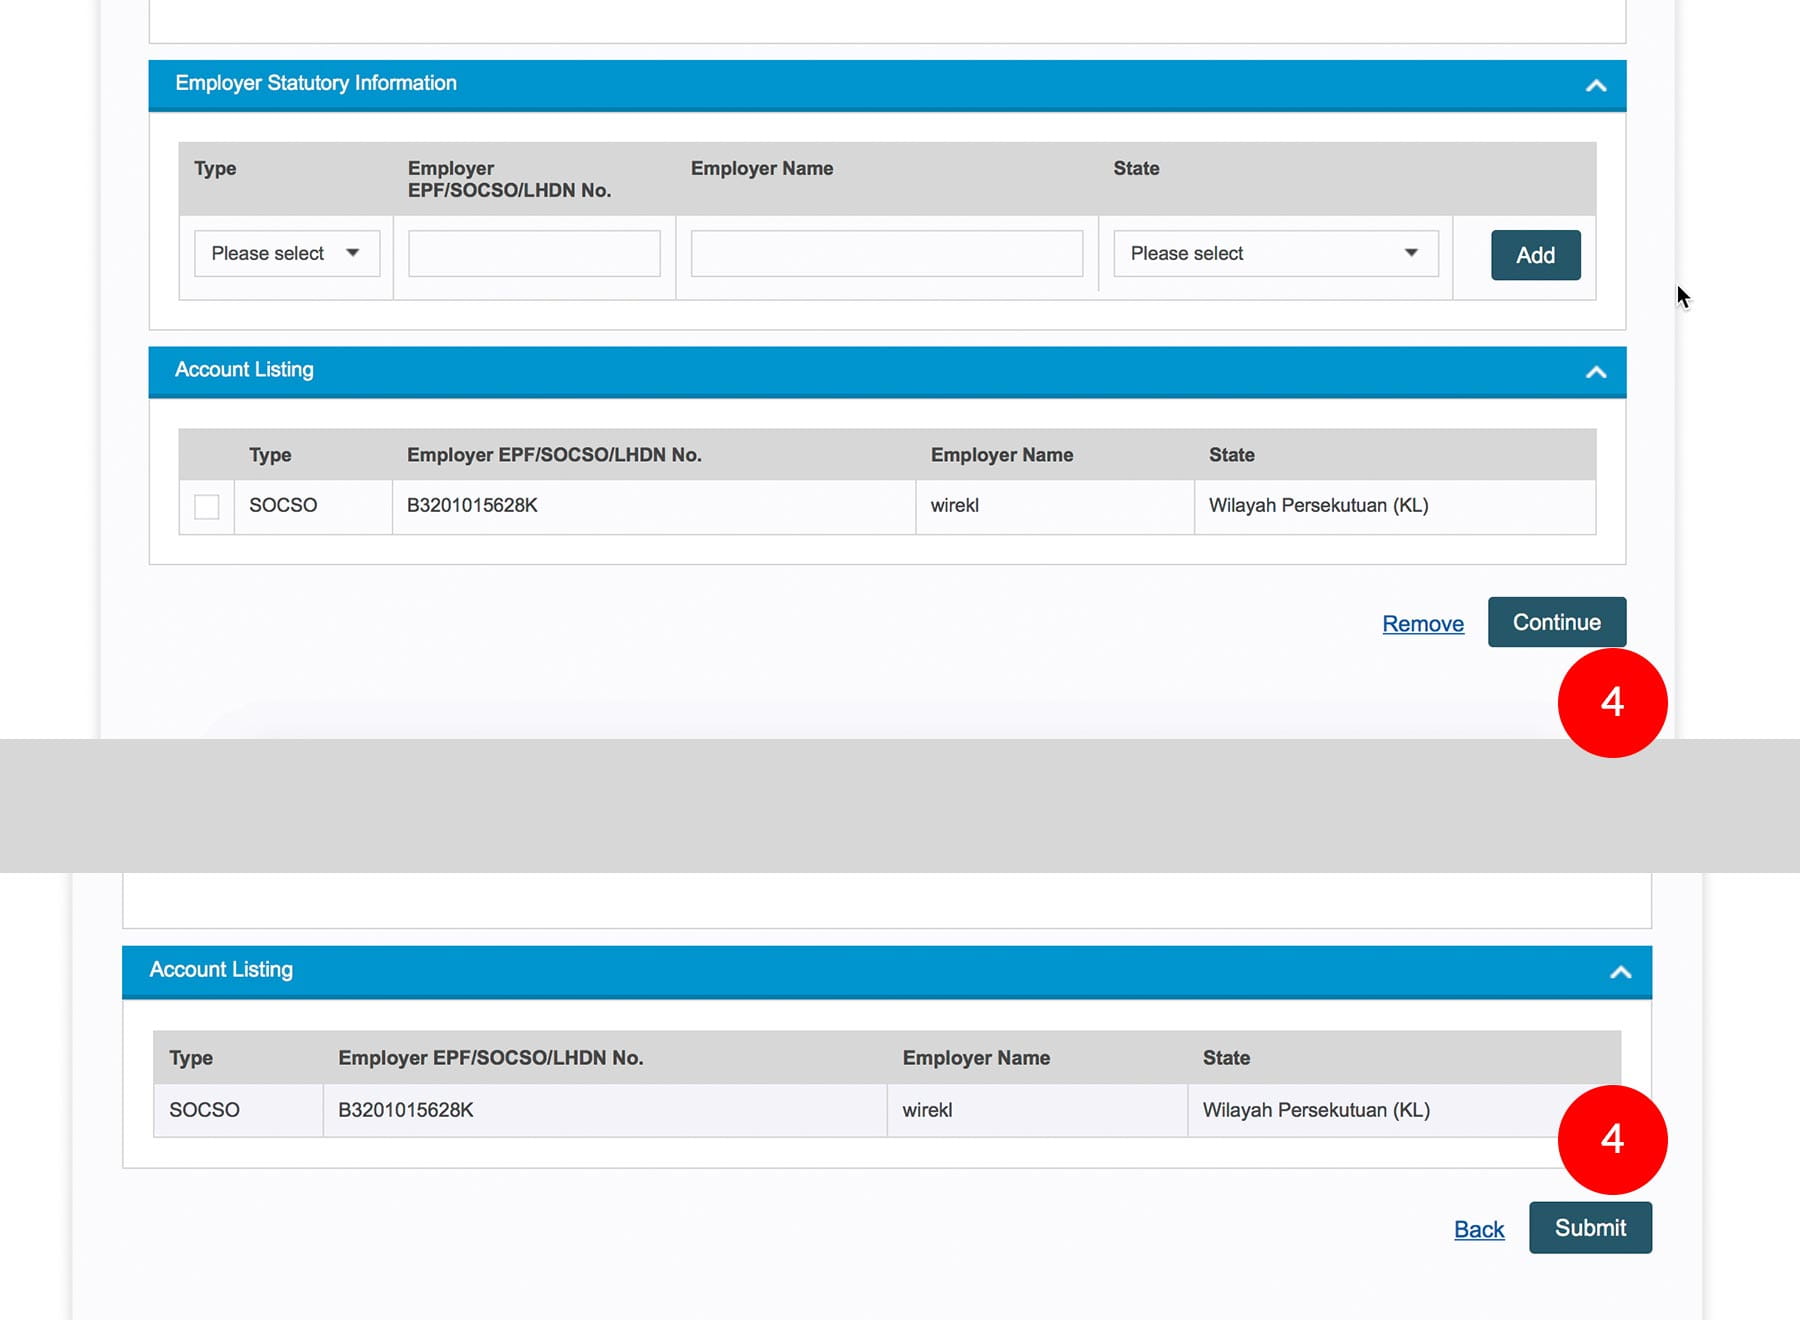Select B3201015628K cell in the checkbox row

coord(472,506)
